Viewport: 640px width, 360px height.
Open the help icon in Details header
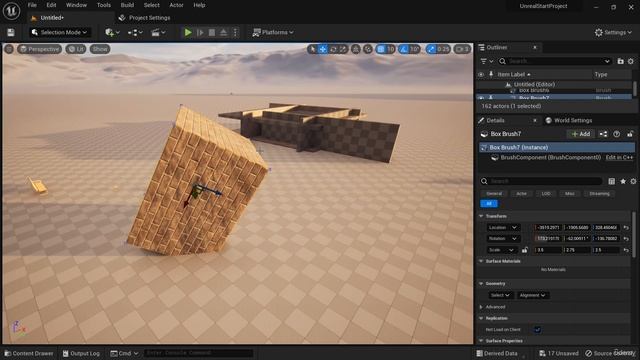click(x=617, y=134)
